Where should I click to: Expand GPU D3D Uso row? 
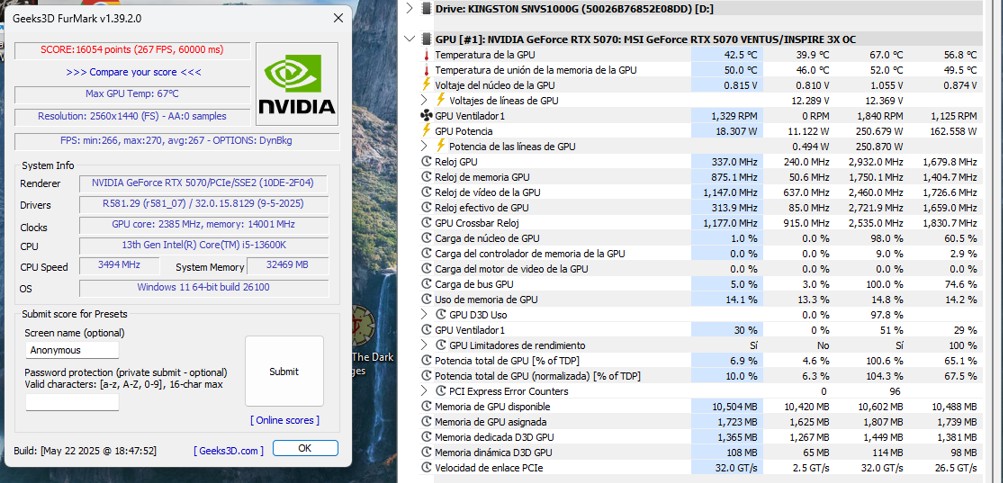(x=424, y=315)
